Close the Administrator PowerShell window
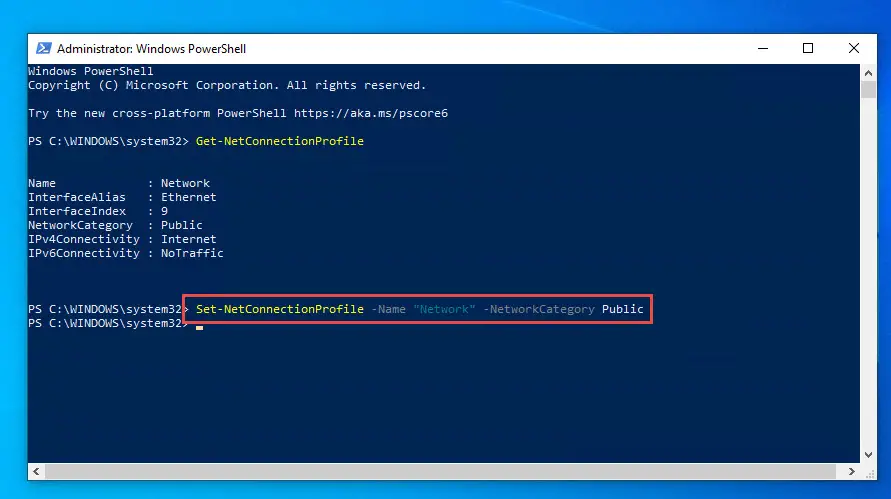This screenshot has height=499, width=891. [x=853, y=48]
